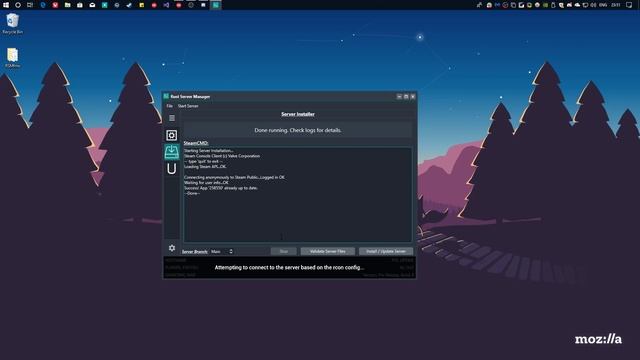Click Install / Update Server button
The height and width of the screenshot is (360, 640).
[x=386, y=251]
